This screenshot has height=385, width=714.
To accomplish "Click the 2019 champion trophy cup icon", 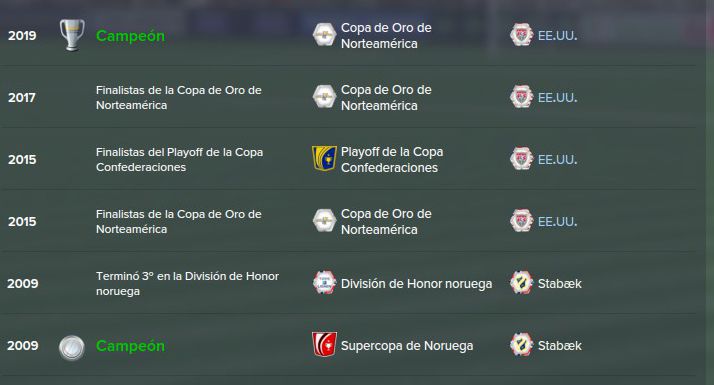I will click(x=72, y=35).
